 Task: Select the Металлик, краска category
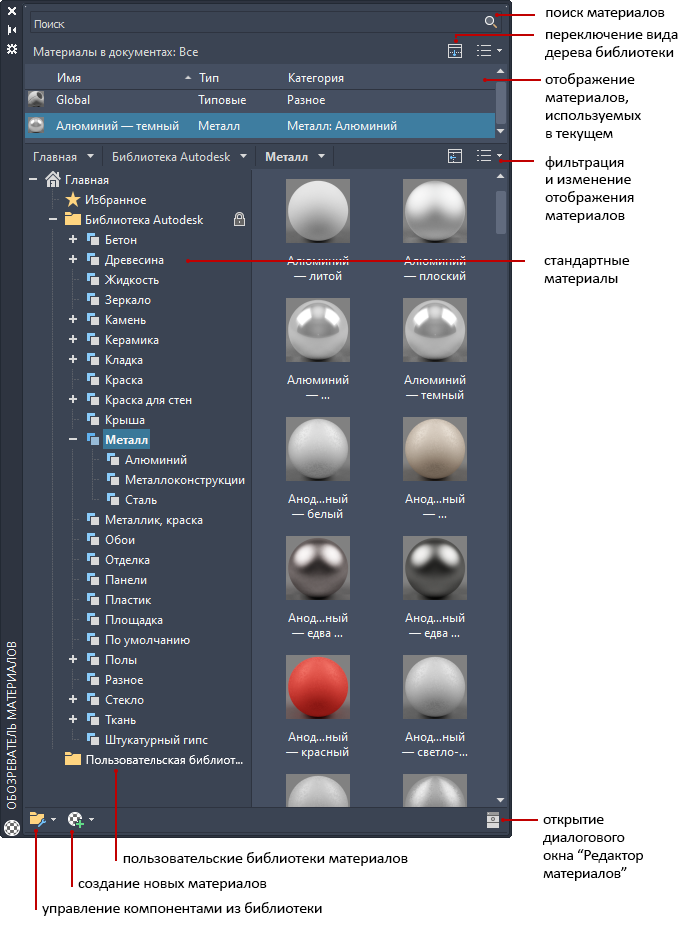click(145, 520)
